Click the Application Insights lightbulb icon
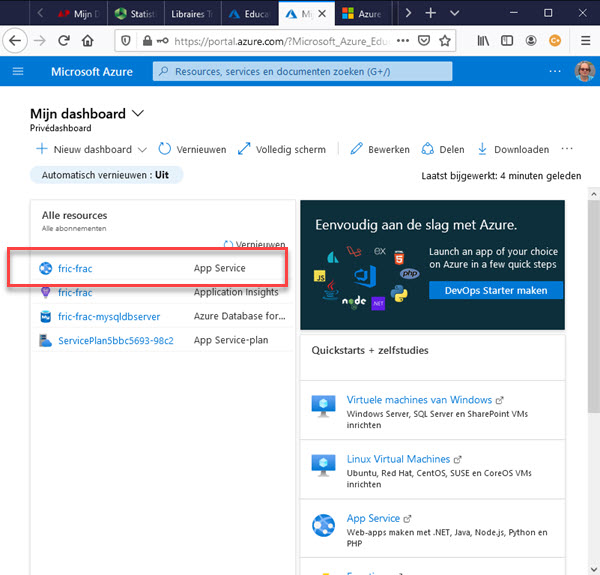Image resolution: width=600 pixels, height=575 pixels. point(46,293)
